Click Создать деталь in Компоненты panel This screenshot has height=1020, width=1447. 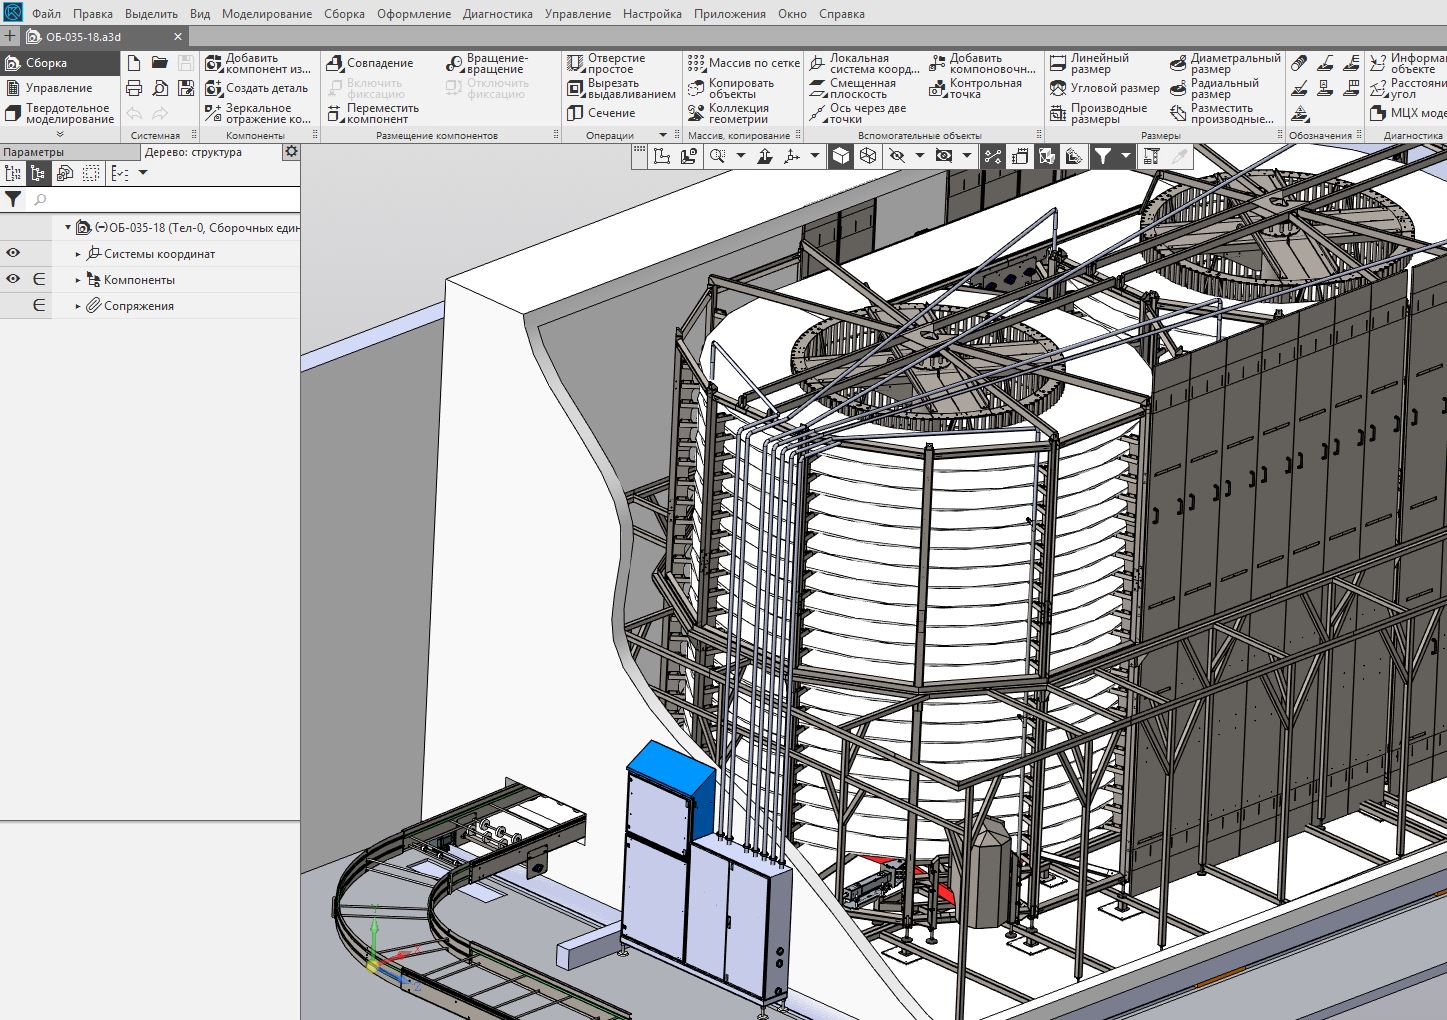coord(257,88)
